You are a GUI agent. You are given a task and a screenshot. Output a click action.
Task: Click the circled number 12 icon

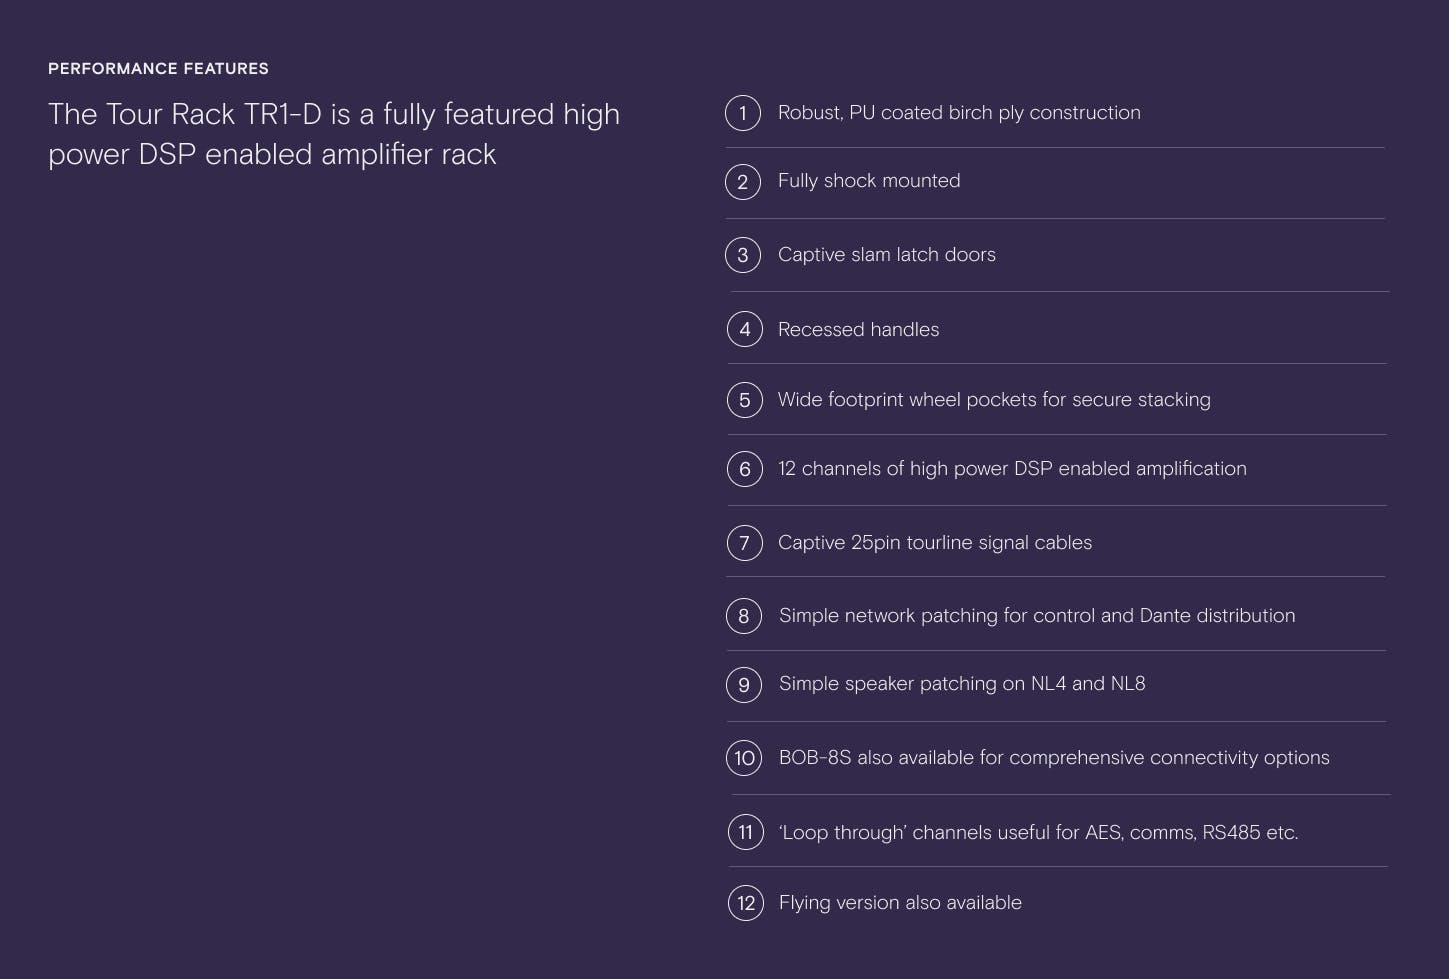coord(746,903)
